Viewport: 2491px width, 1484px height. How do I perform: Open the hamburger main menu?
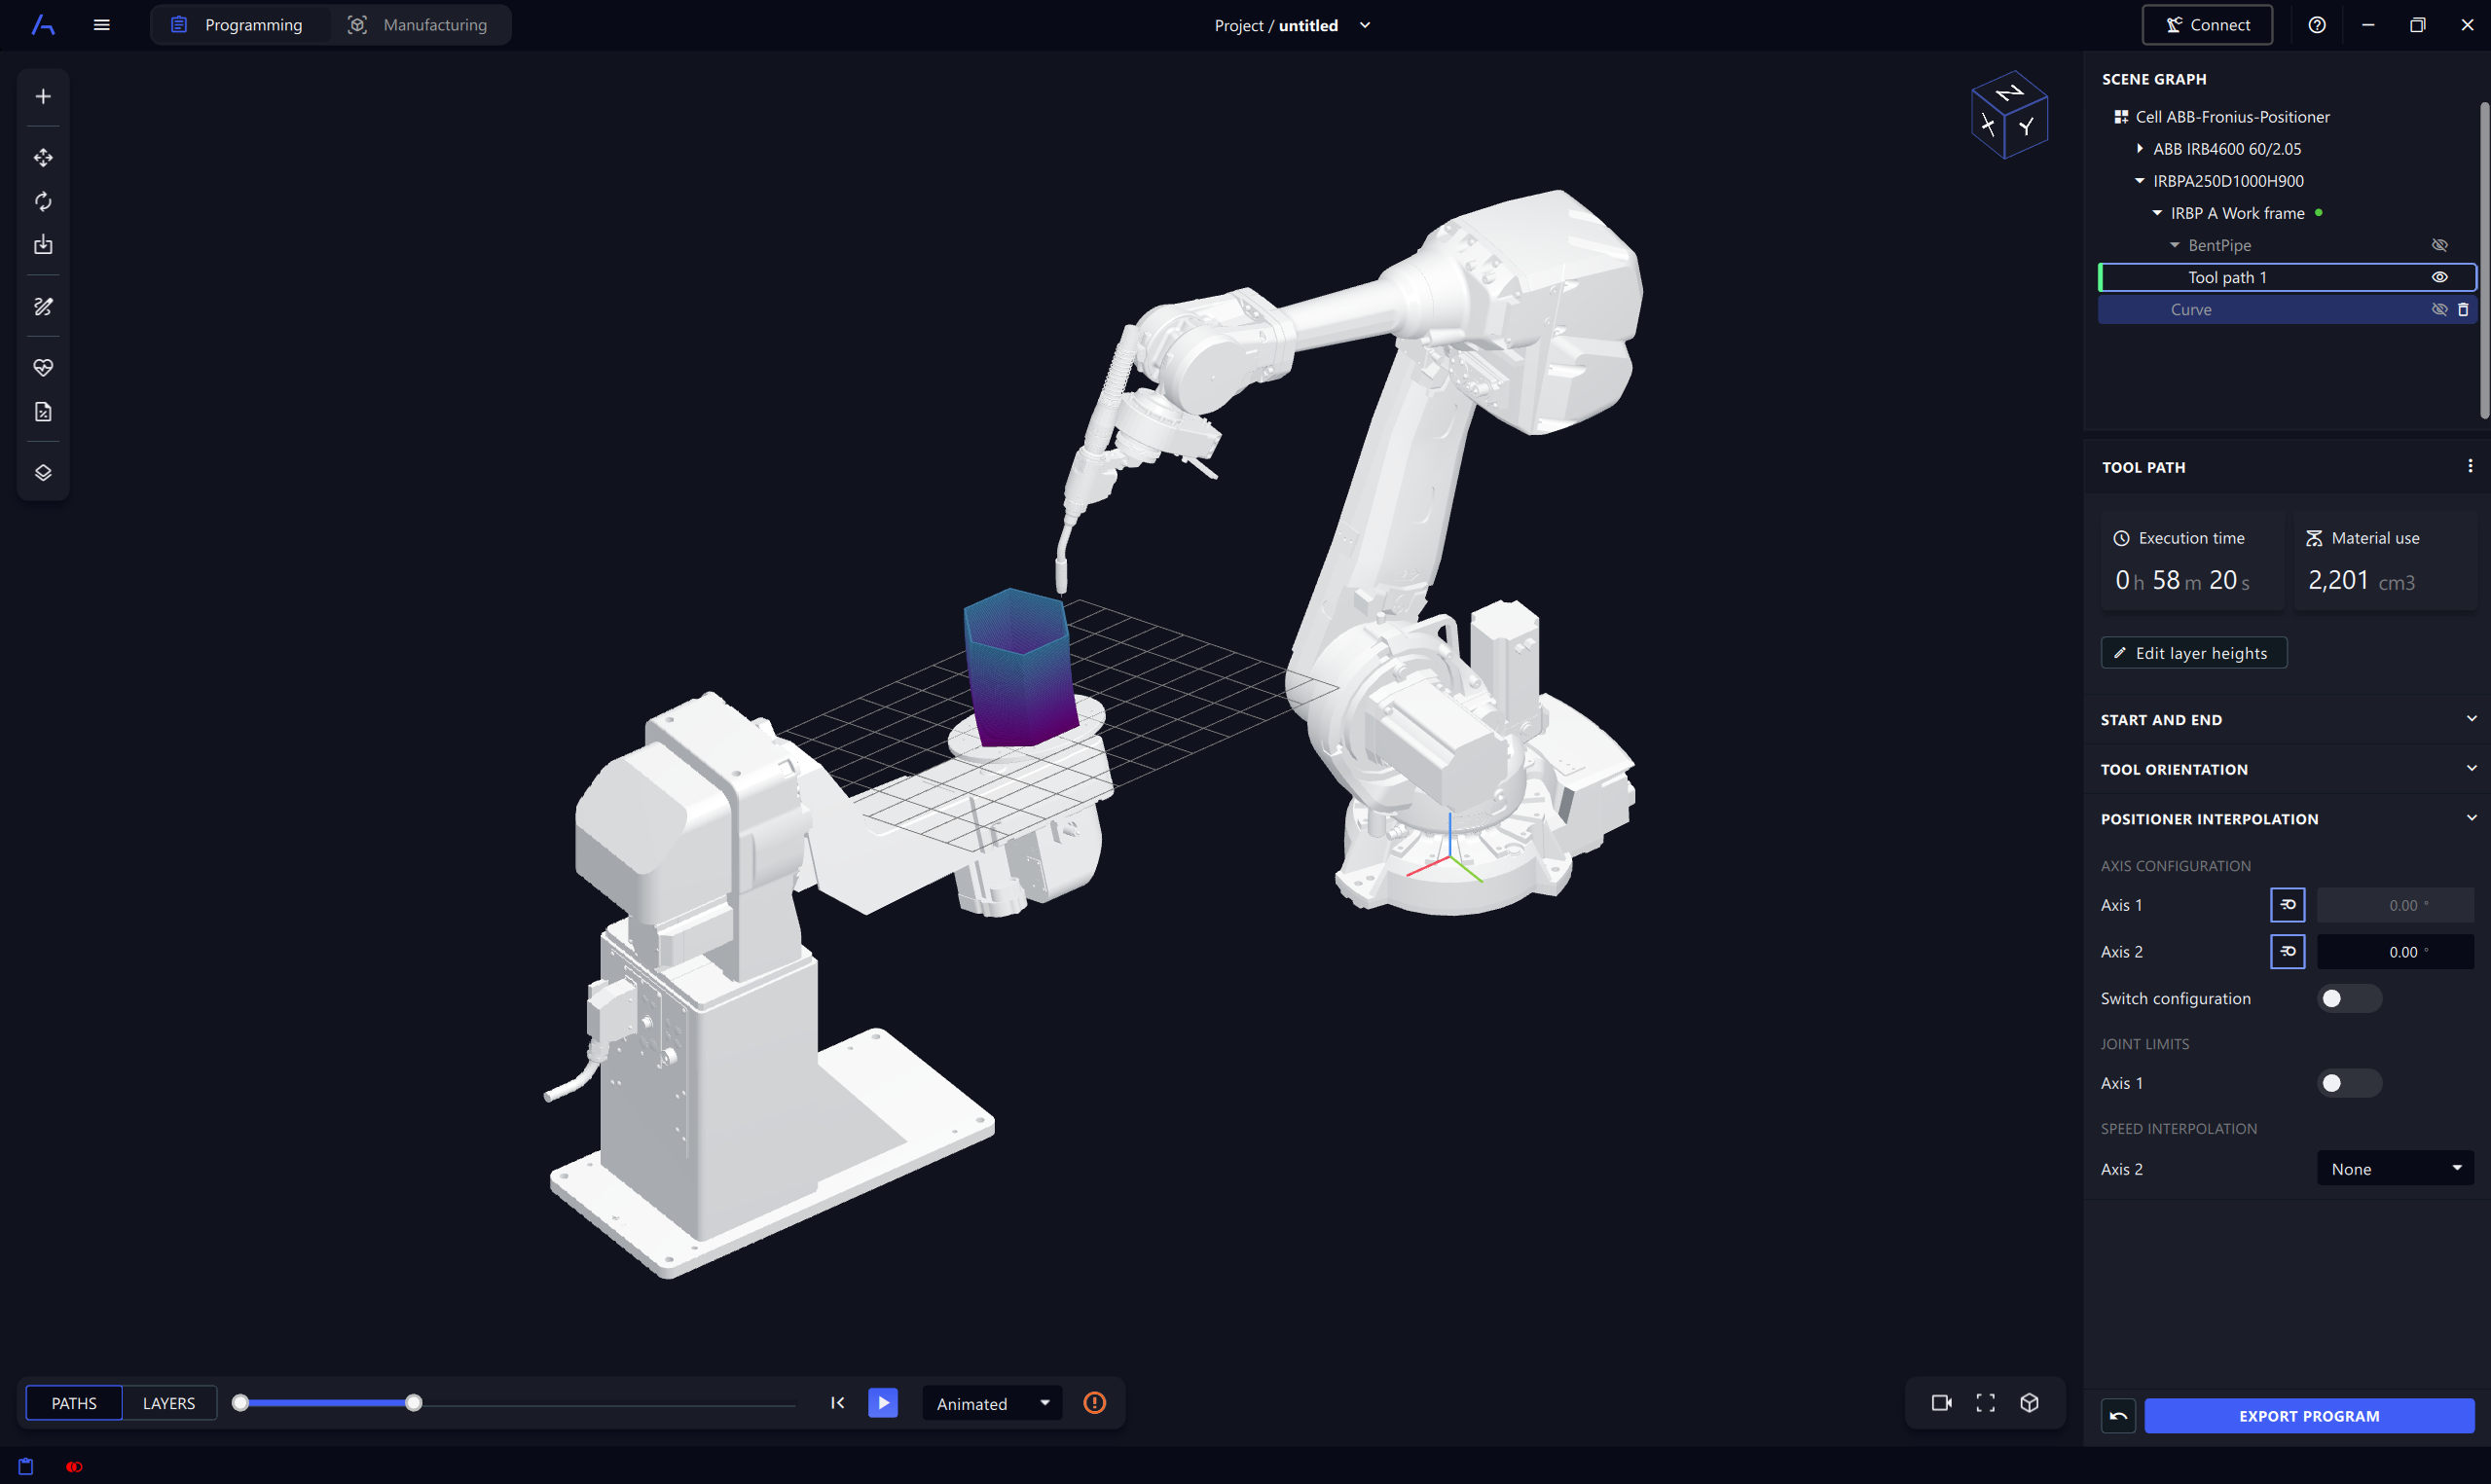[x=101, y=25]
